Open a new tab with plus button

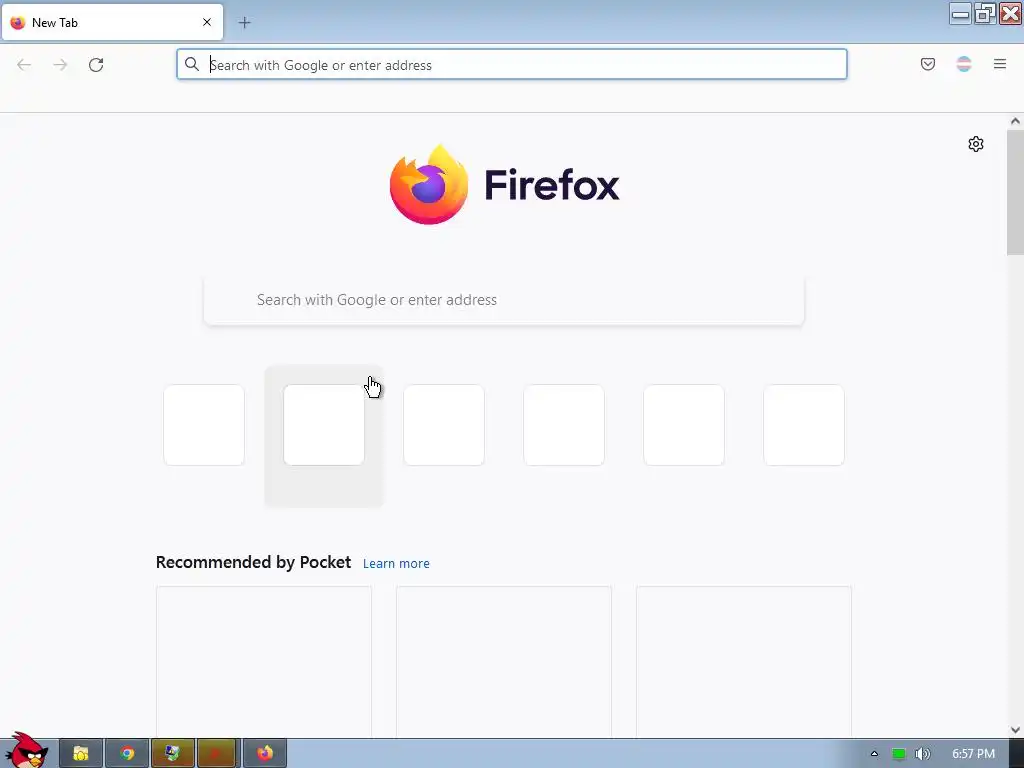coord(244,23)
